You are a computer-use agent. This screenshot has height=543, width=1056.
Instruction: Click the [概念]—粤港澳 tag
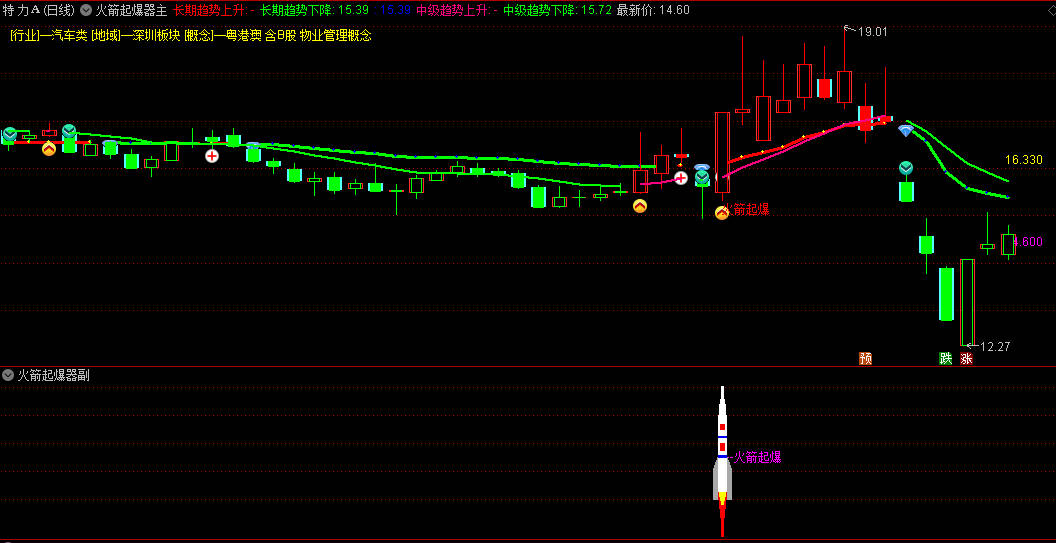pyautogui.click(x=223, y=36)
